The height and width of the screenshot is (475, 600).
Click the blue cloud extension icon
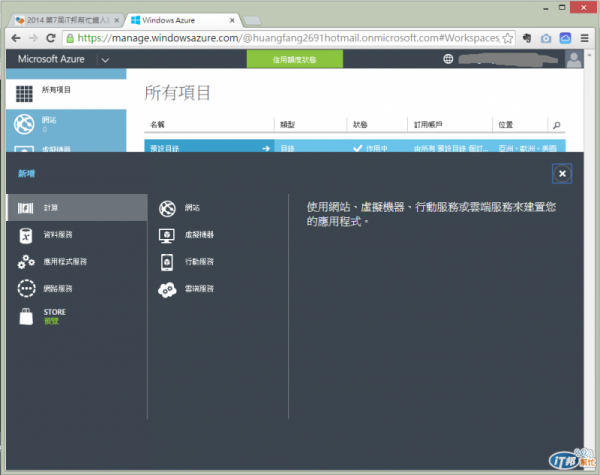pyautogui.click(x=565, y=38)
